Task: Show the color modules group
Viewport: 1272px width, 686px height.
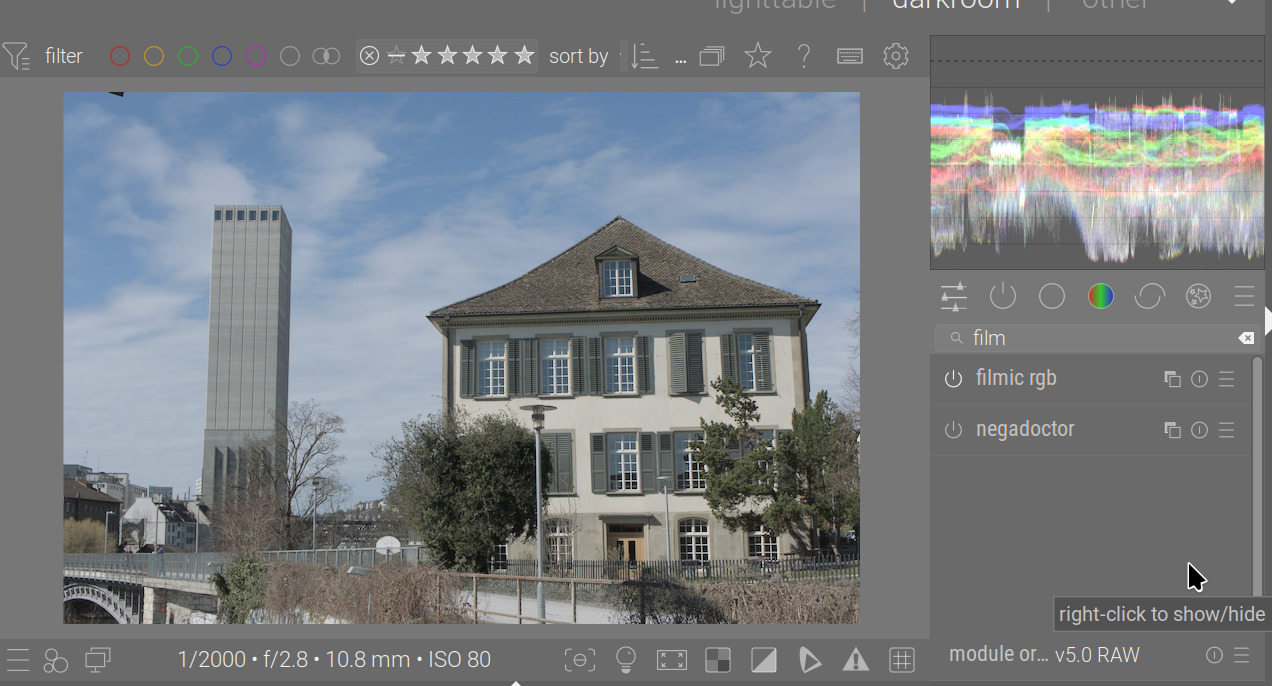Action: [1101, 296]
